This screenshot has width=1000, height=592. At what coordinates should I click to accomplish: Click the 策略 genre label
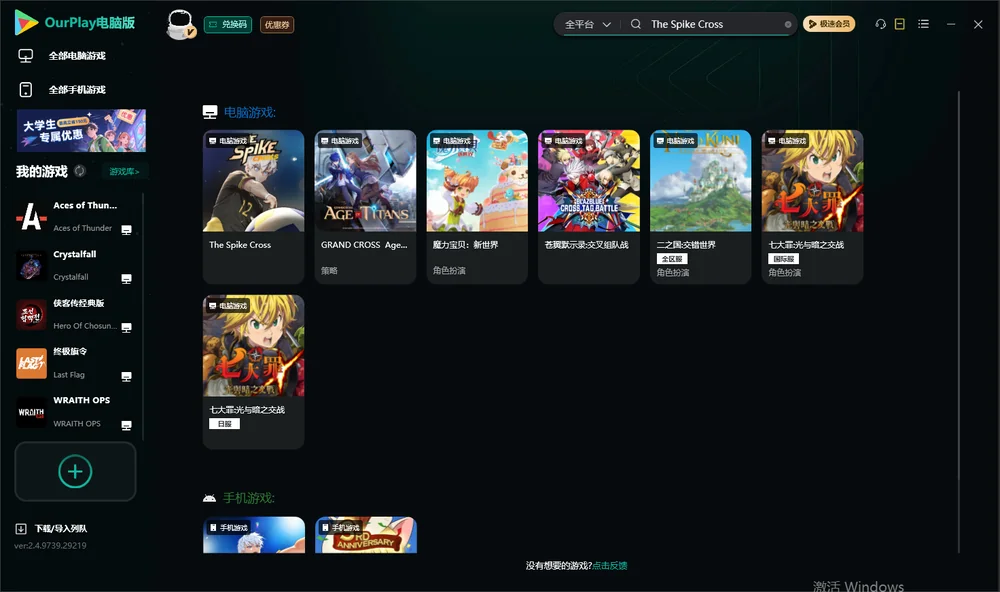(x=329, y=270)
